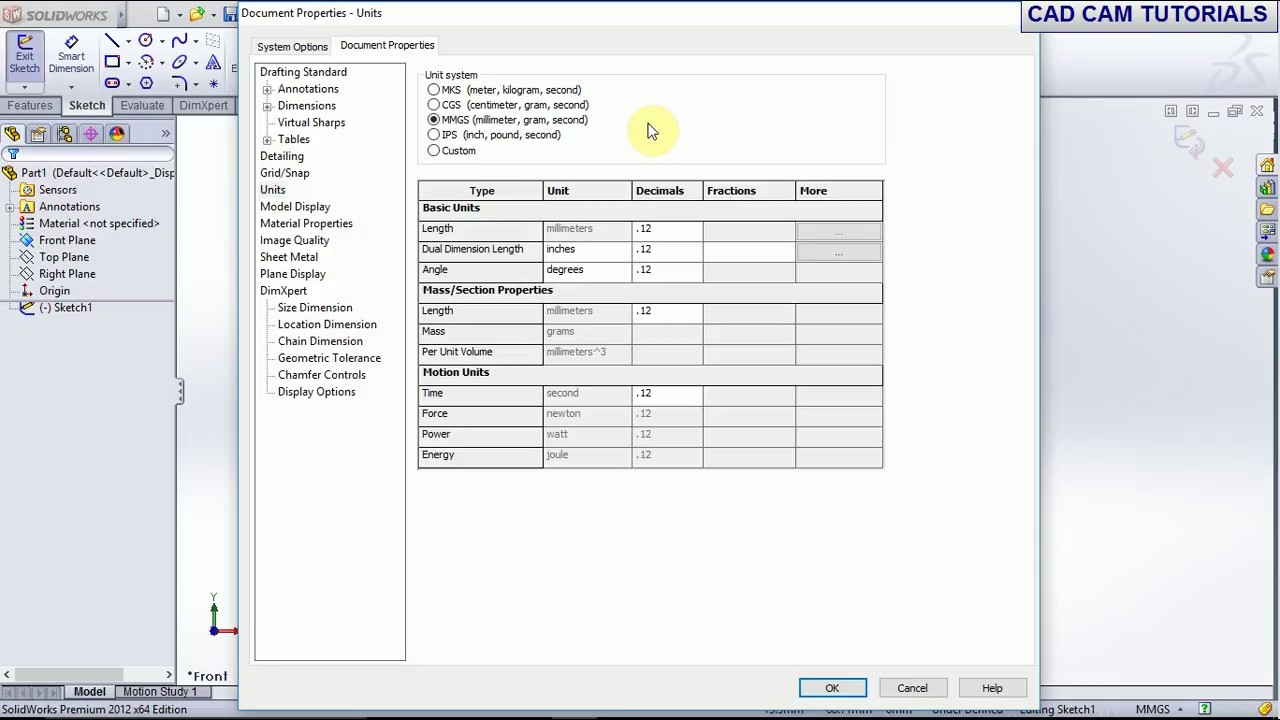Image resolution: width=1280 pixels, height=720 pixels.
Task: Select CGS unit system
Action: click(433, 105)
